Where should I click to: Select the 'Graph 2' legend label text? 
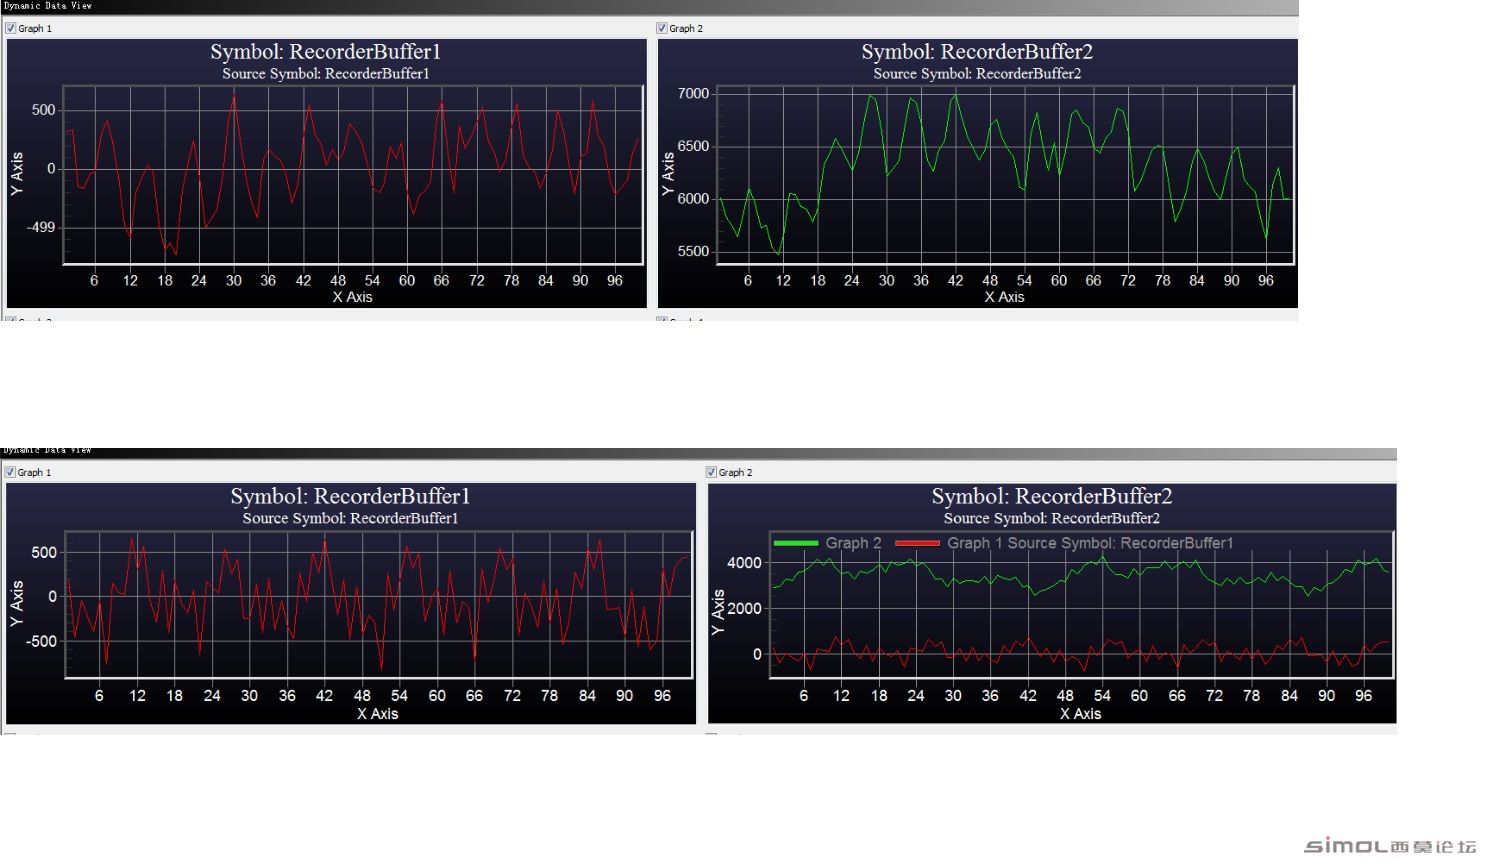(x=853, y=543)
